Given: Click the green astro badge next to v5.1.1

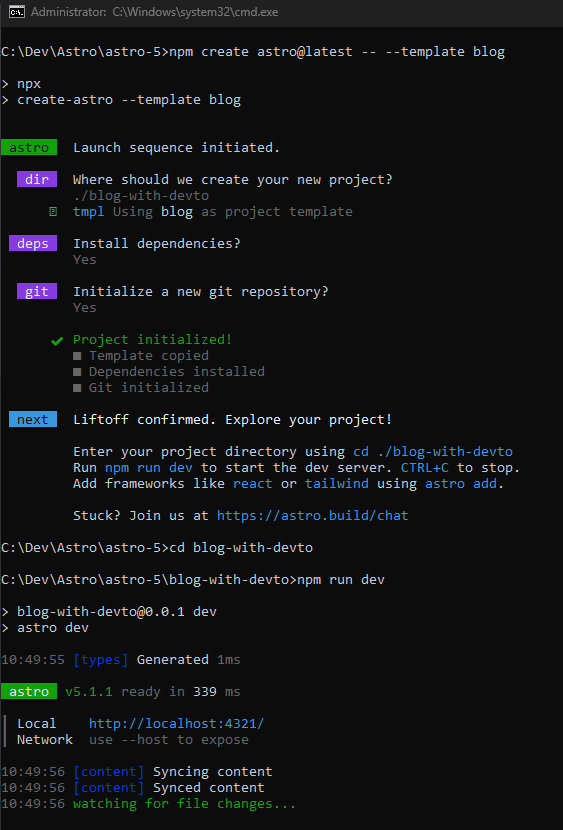Looking at the screenshot, I should (x=29, y=691).
